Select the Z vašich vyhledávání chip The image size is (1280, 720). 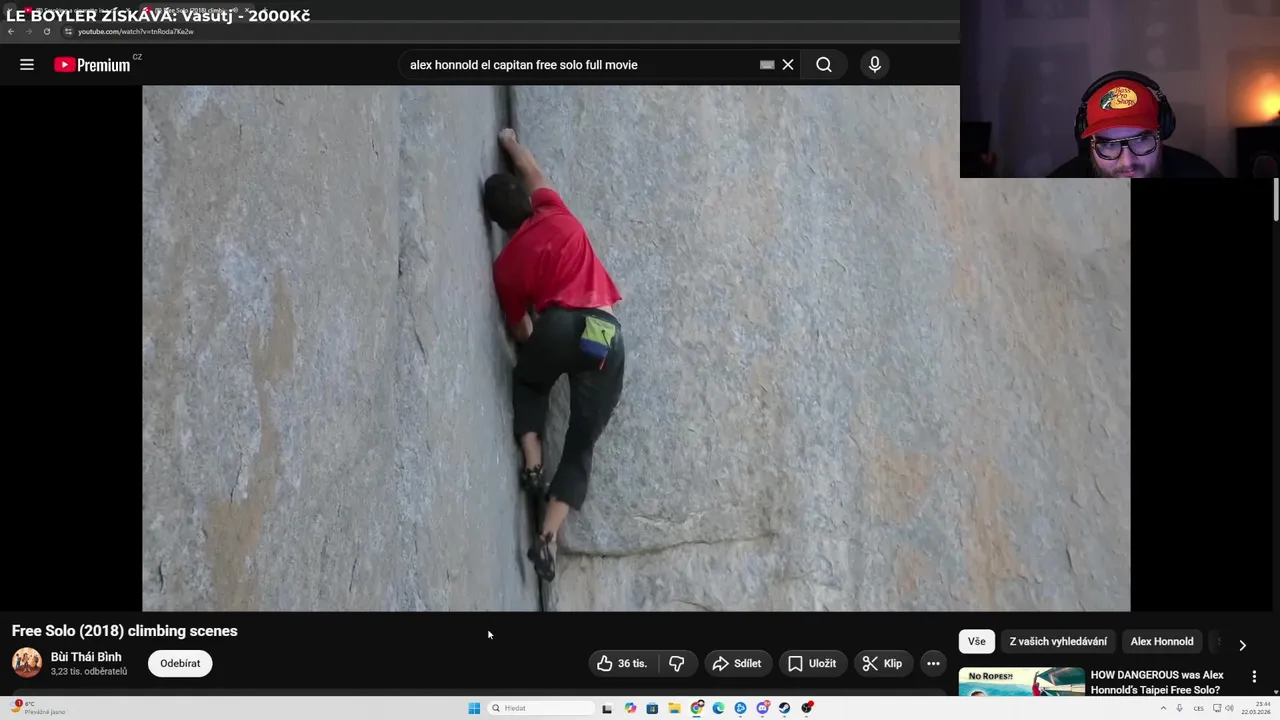click(x=1058, y=642)
